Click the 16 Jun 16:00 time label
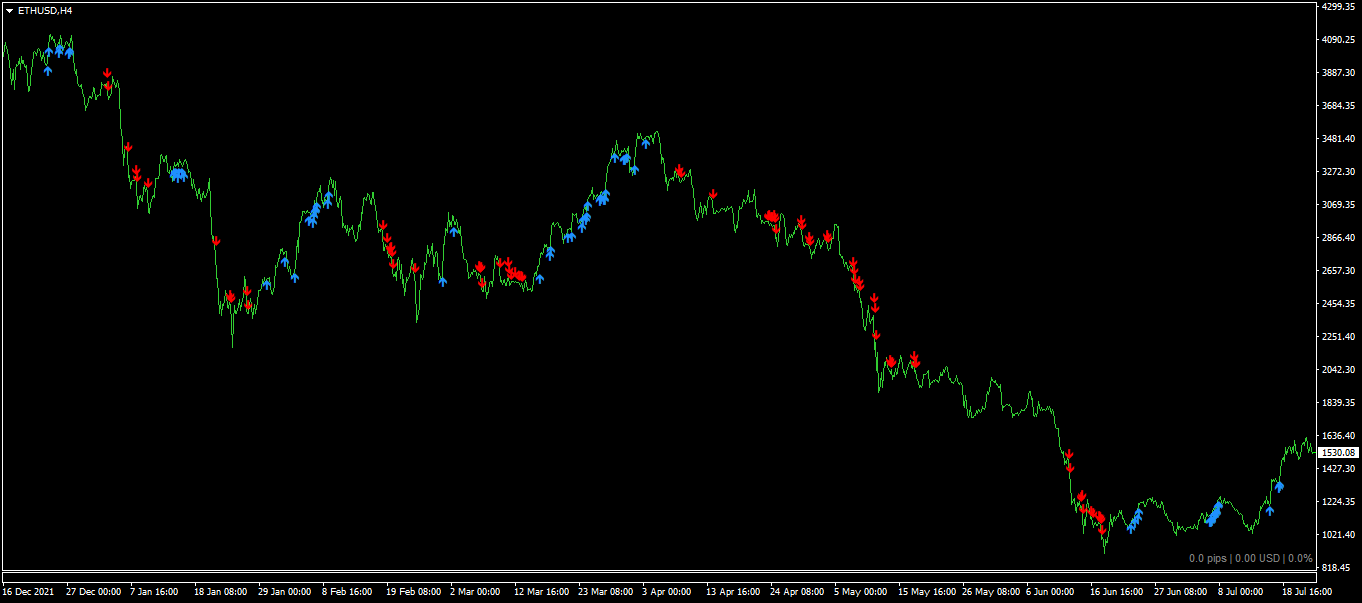This screenshot has height=603, width=1362. [x=1118, y=592]
